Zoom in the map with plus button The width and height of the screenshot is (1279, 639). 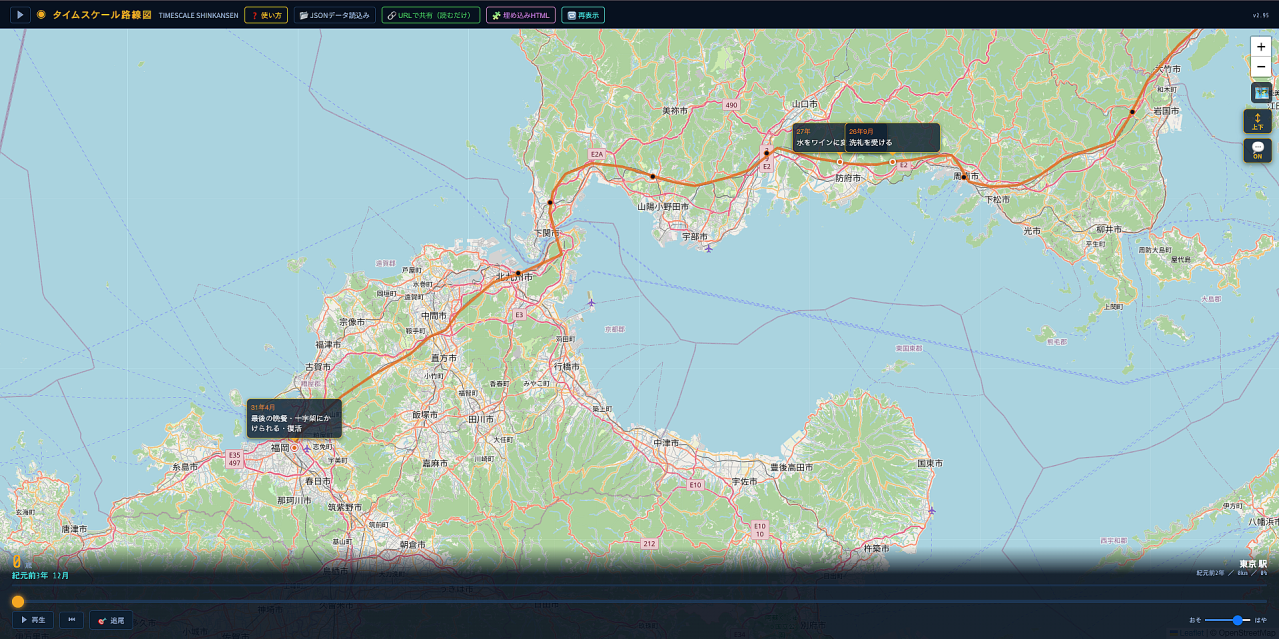[1261, 47]
